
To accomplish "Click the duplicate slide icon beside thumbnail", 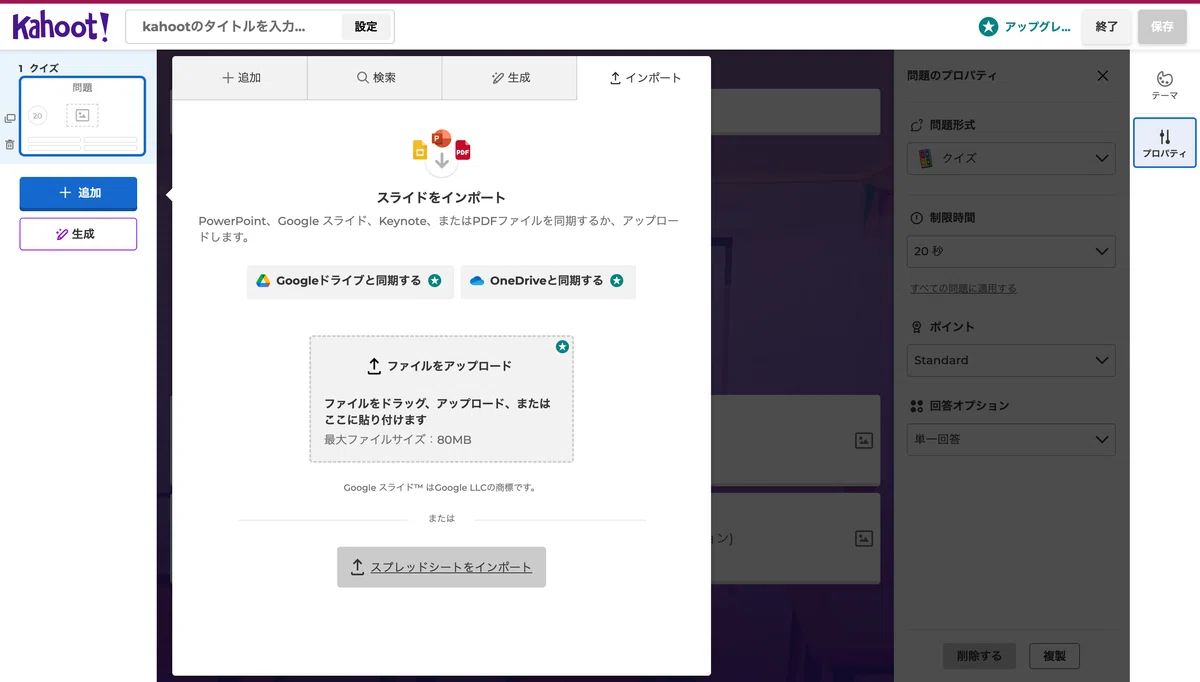I will [x=10, y=118].
